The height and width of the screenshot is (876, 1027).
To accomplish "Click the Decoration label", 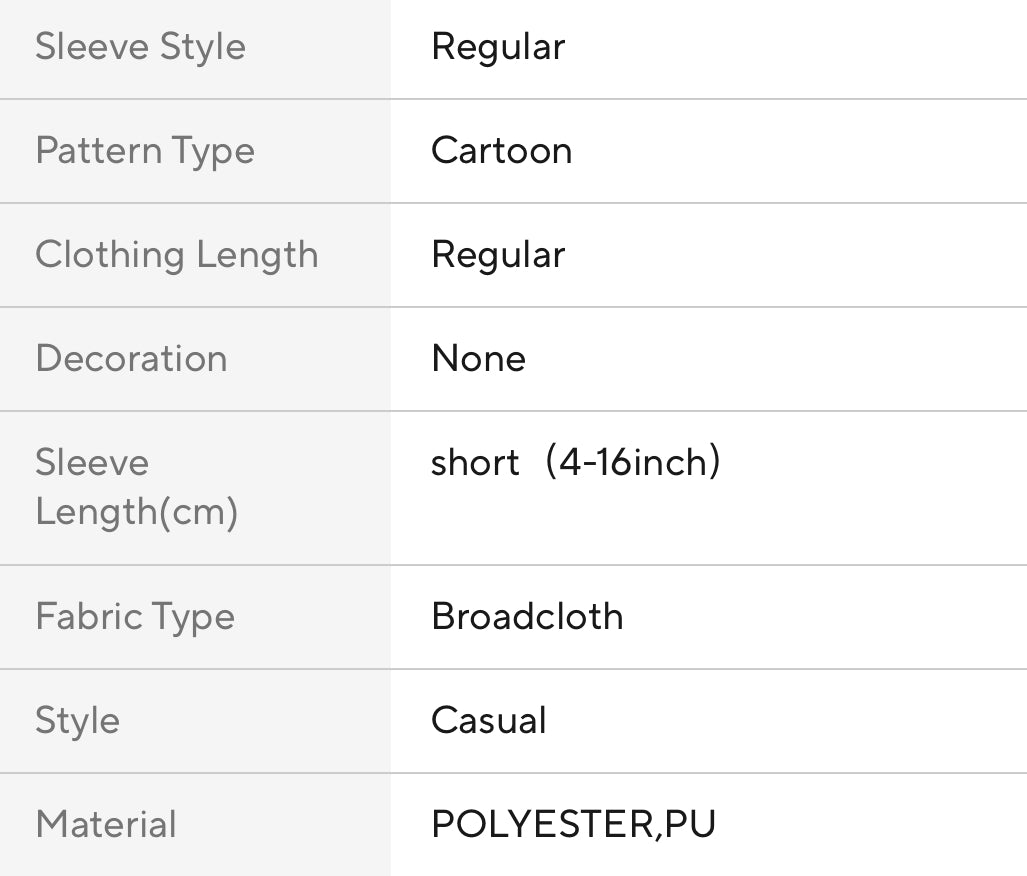I will point(131,359).
